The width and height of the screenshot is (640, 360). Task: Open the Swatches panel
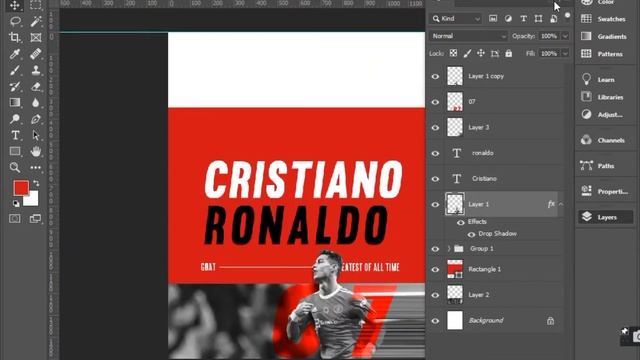click(x=605, y=19)
